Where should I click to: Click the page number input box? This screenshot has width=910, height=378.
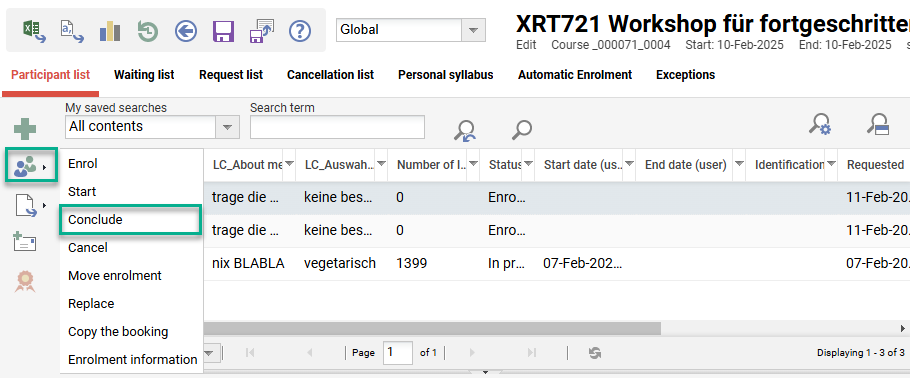click(x=398, y=352)
